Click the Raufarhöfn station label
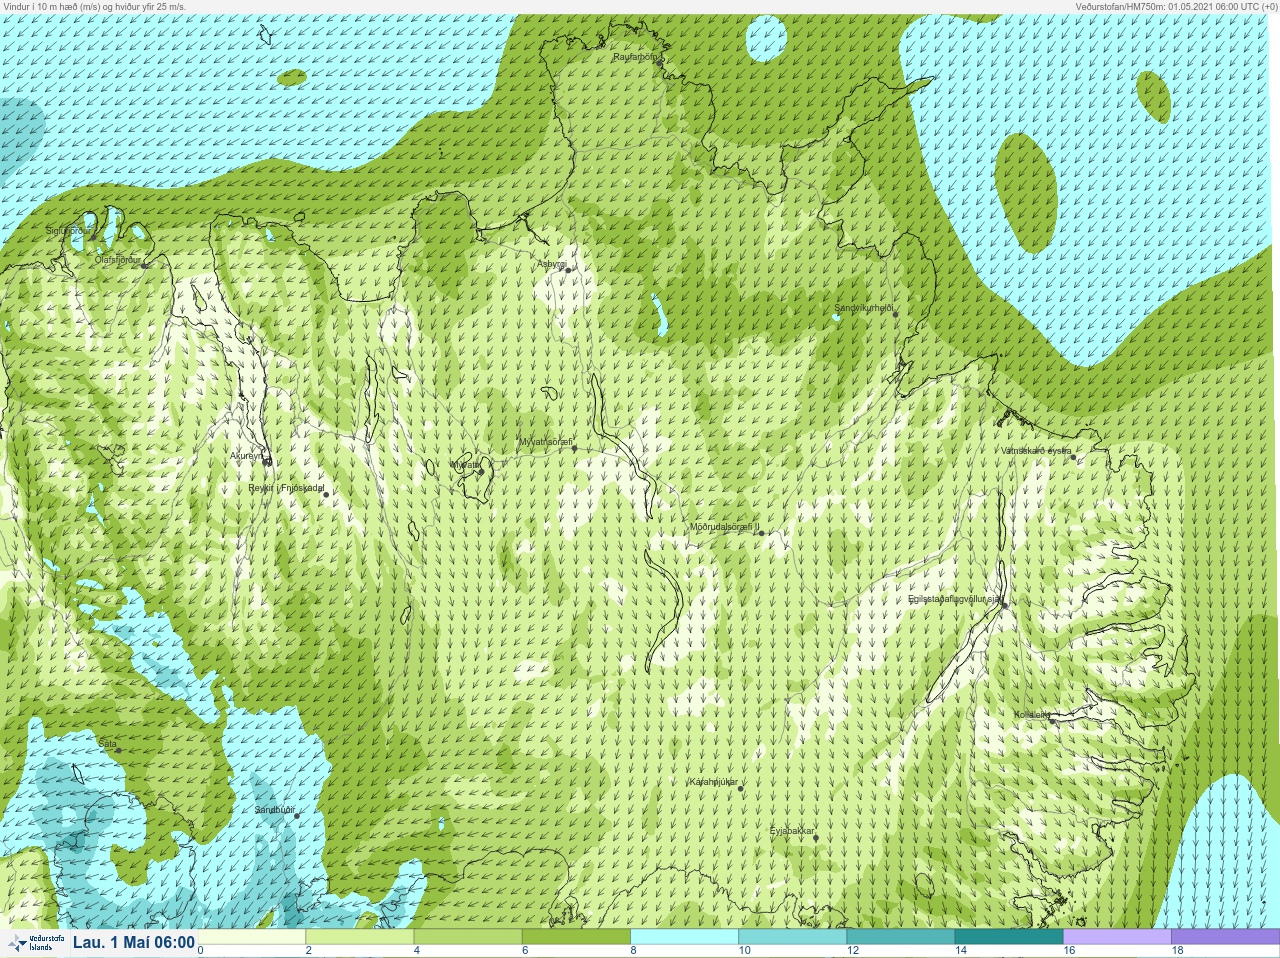 pyautogui.click(x=636, y=57)
